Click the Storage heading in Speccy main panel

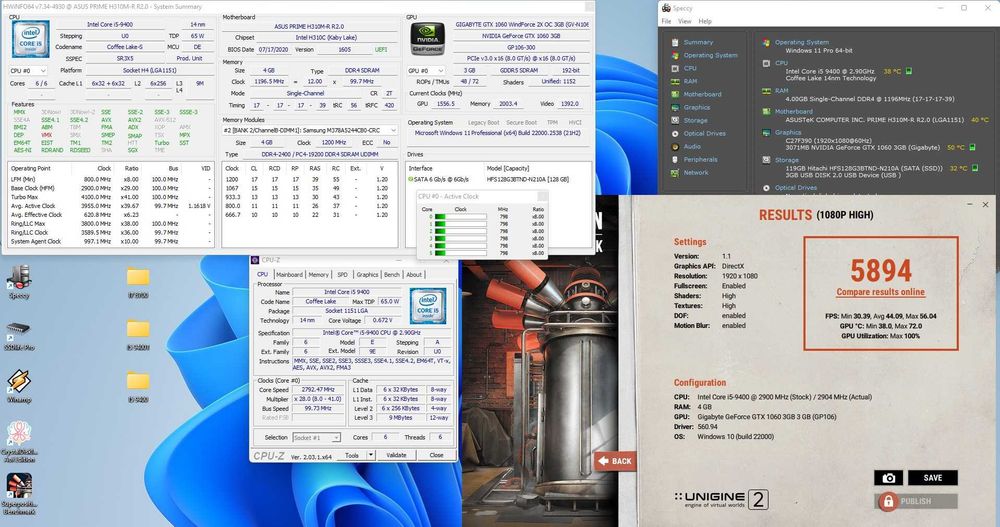click(x=787, y=160)
